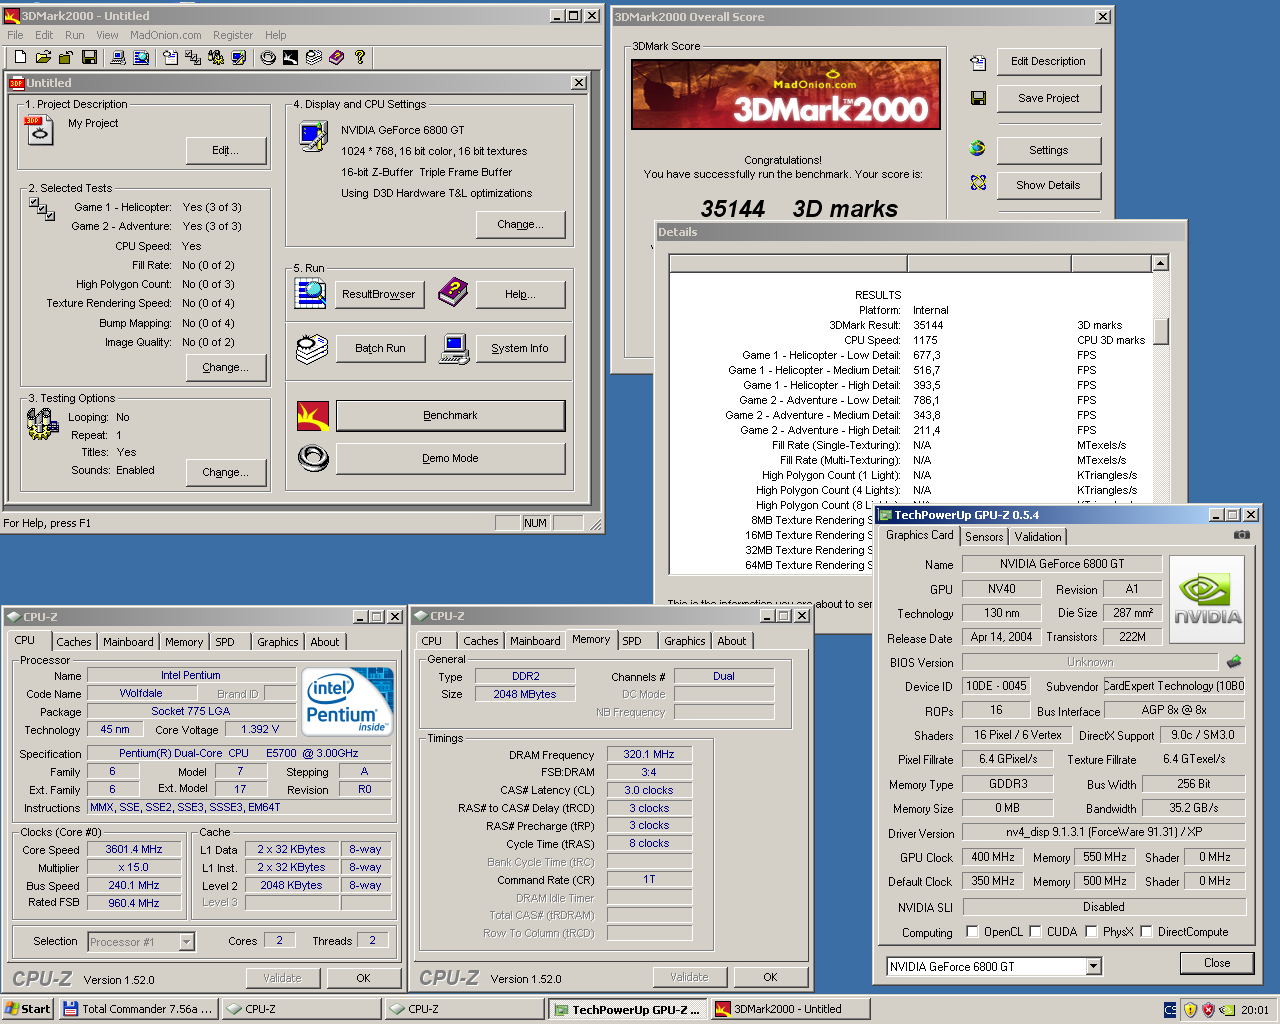Click the ring icon beside Demo Mode button
Viewport: 1280px width, 1024px height.
coord(313,458)
